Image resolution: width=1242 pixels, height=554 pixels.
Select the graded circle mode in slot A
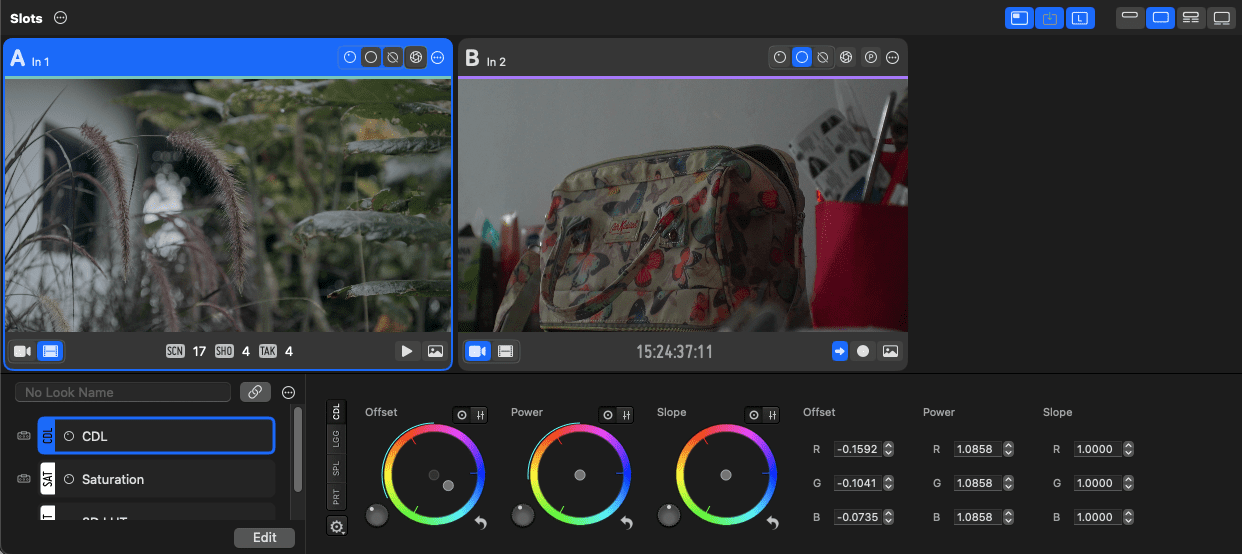(x=371, y=58)
